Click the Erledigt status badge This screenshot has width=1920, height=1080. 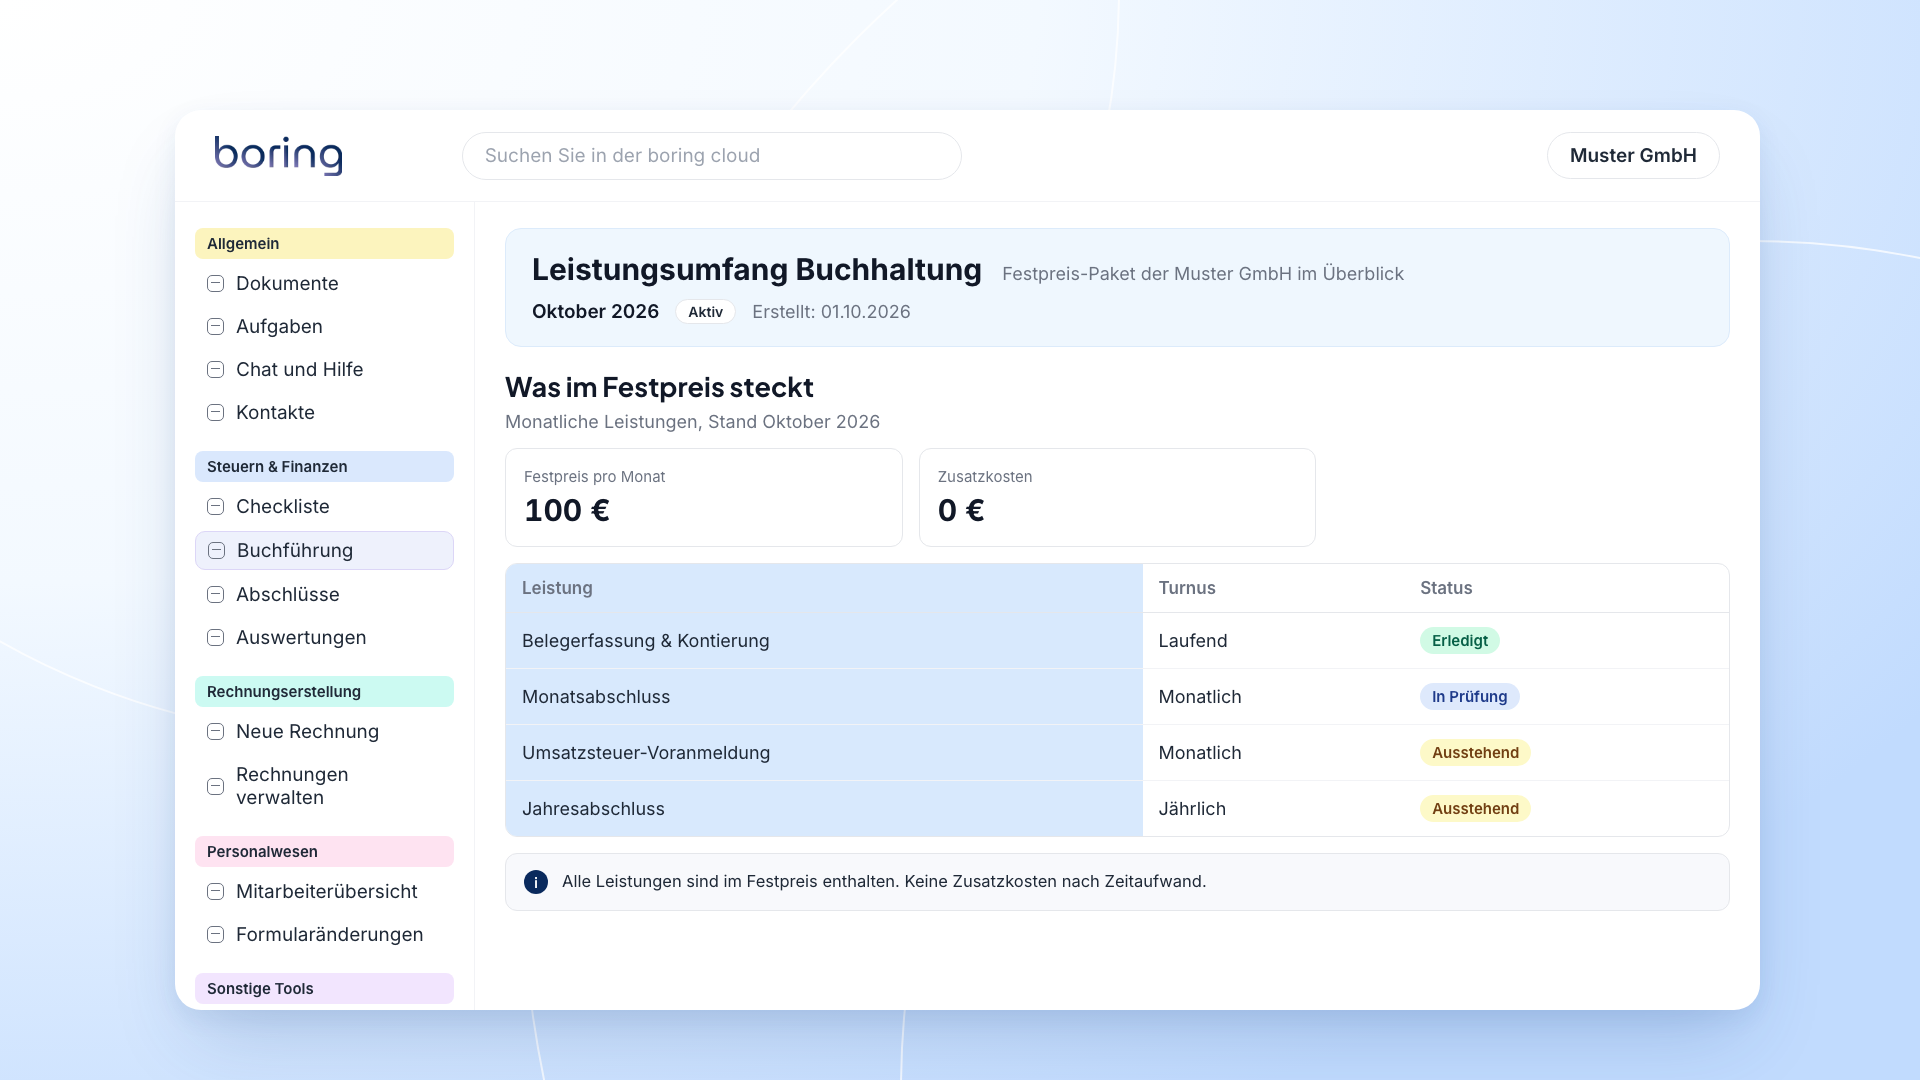coord(1459,641)
